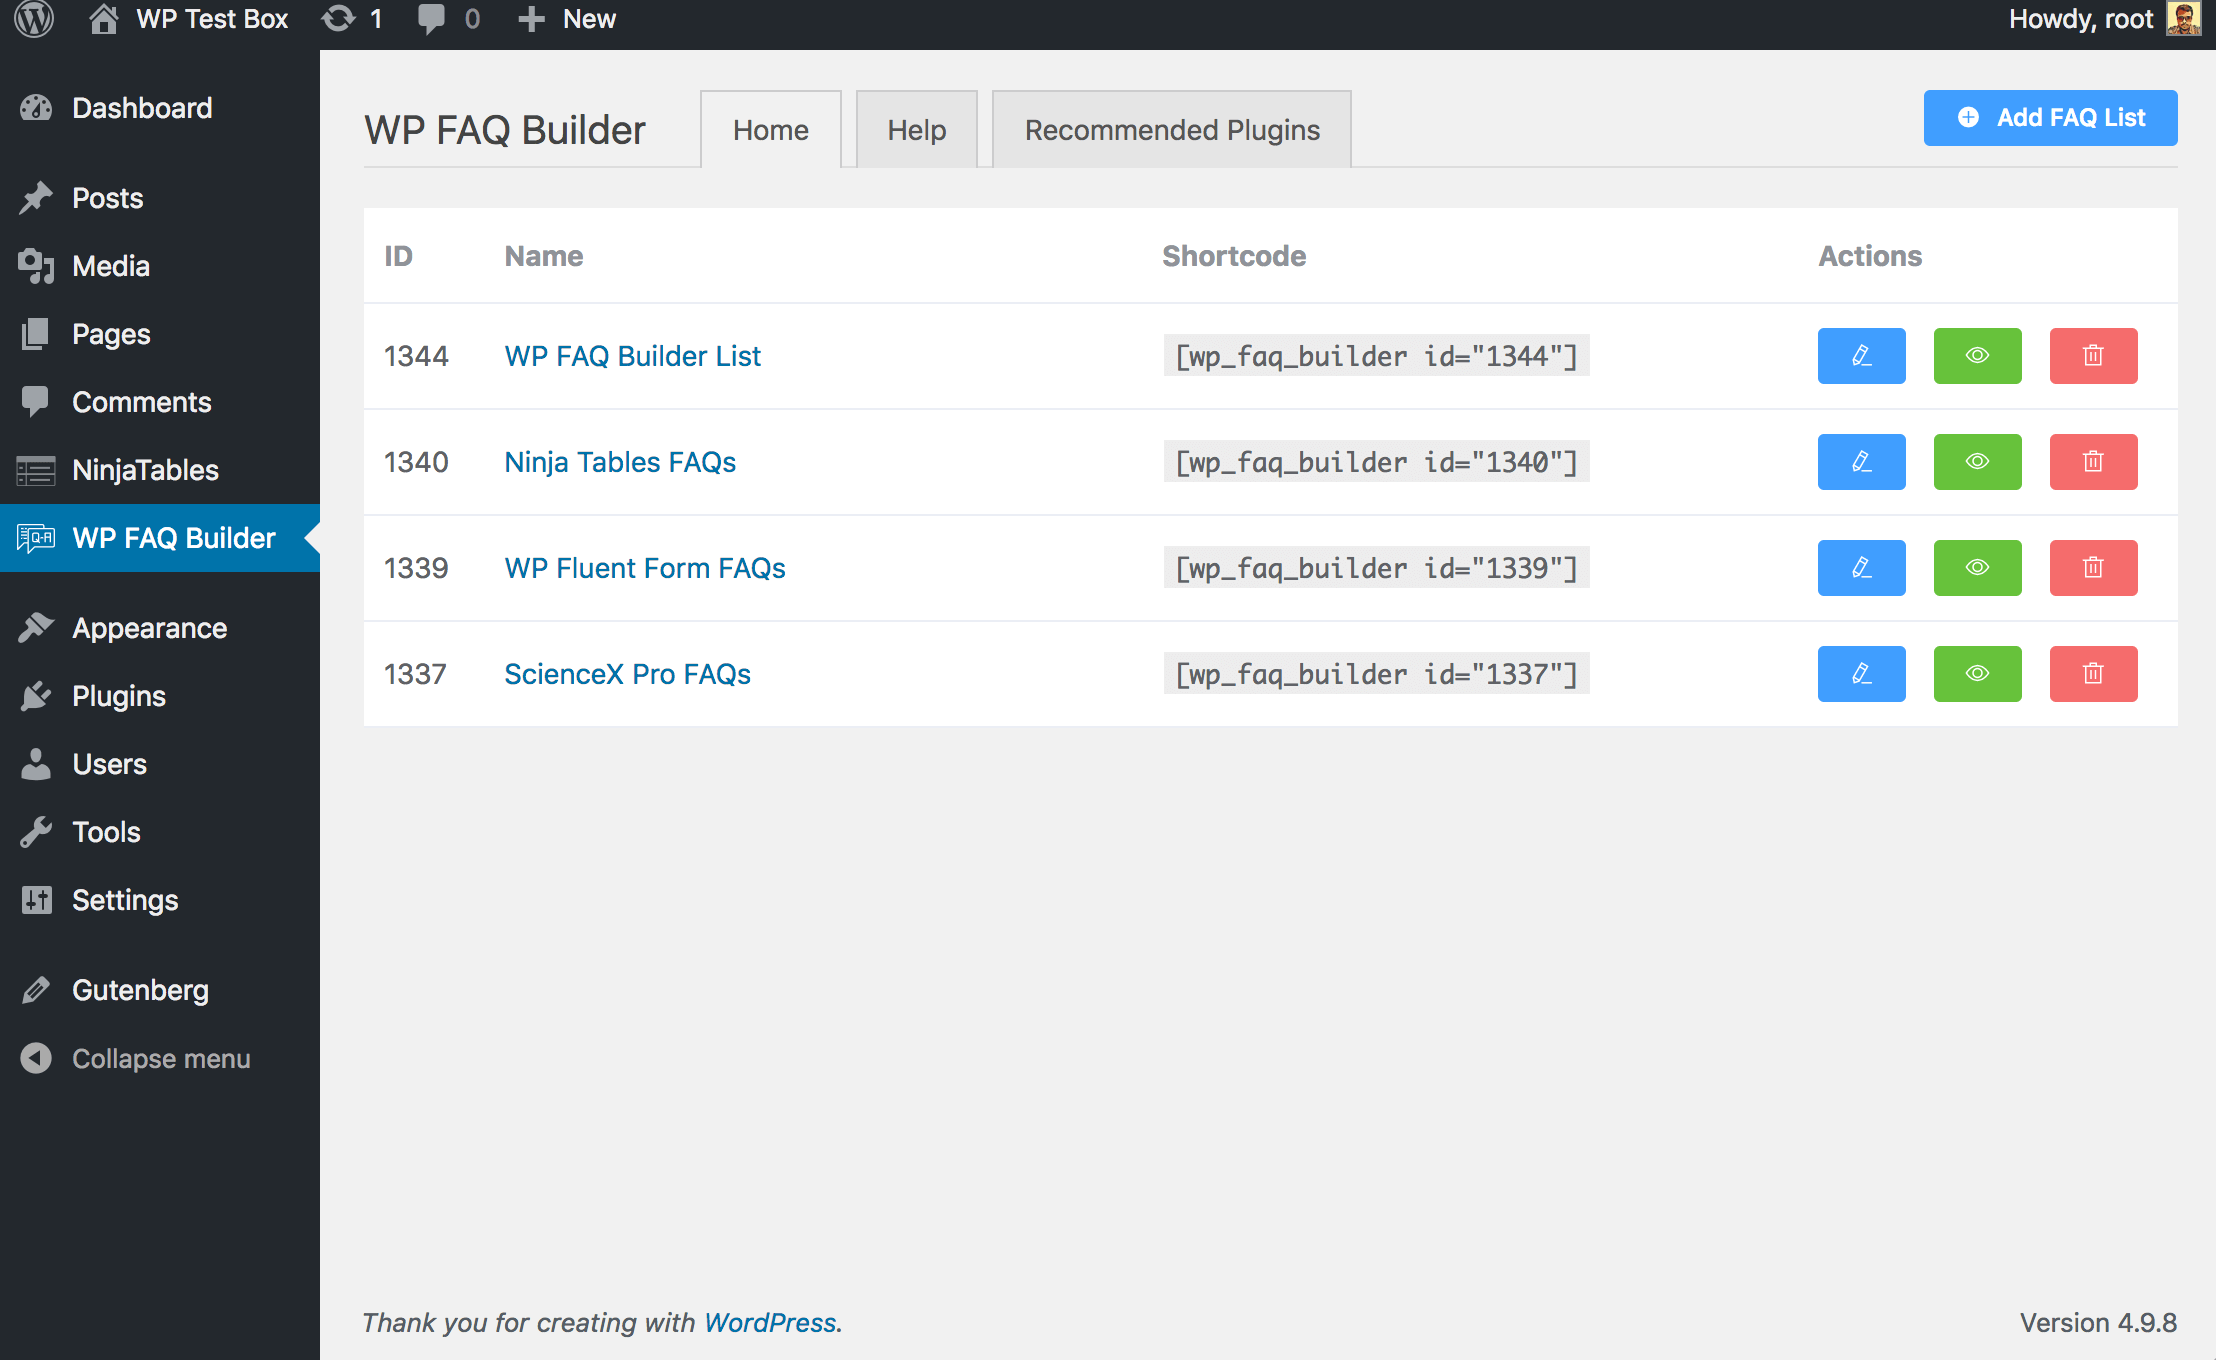Screen dimensions: 2216x1360
Task: Go to the Posts menu
Action: tap(160, 198)
